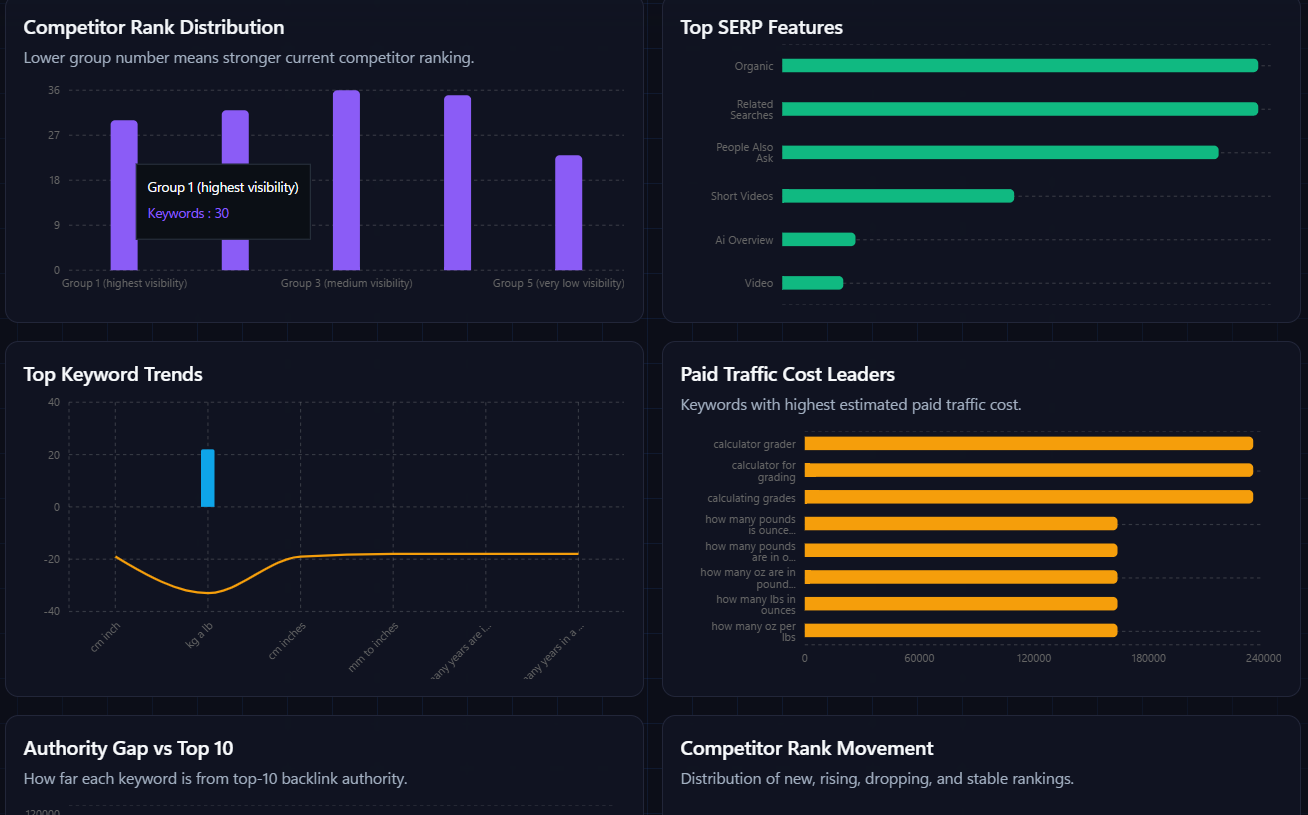The image size is (1308, 815).
Task: Click the 'Group 1 (highest visibility)' axis label
Action: (125, 284)
